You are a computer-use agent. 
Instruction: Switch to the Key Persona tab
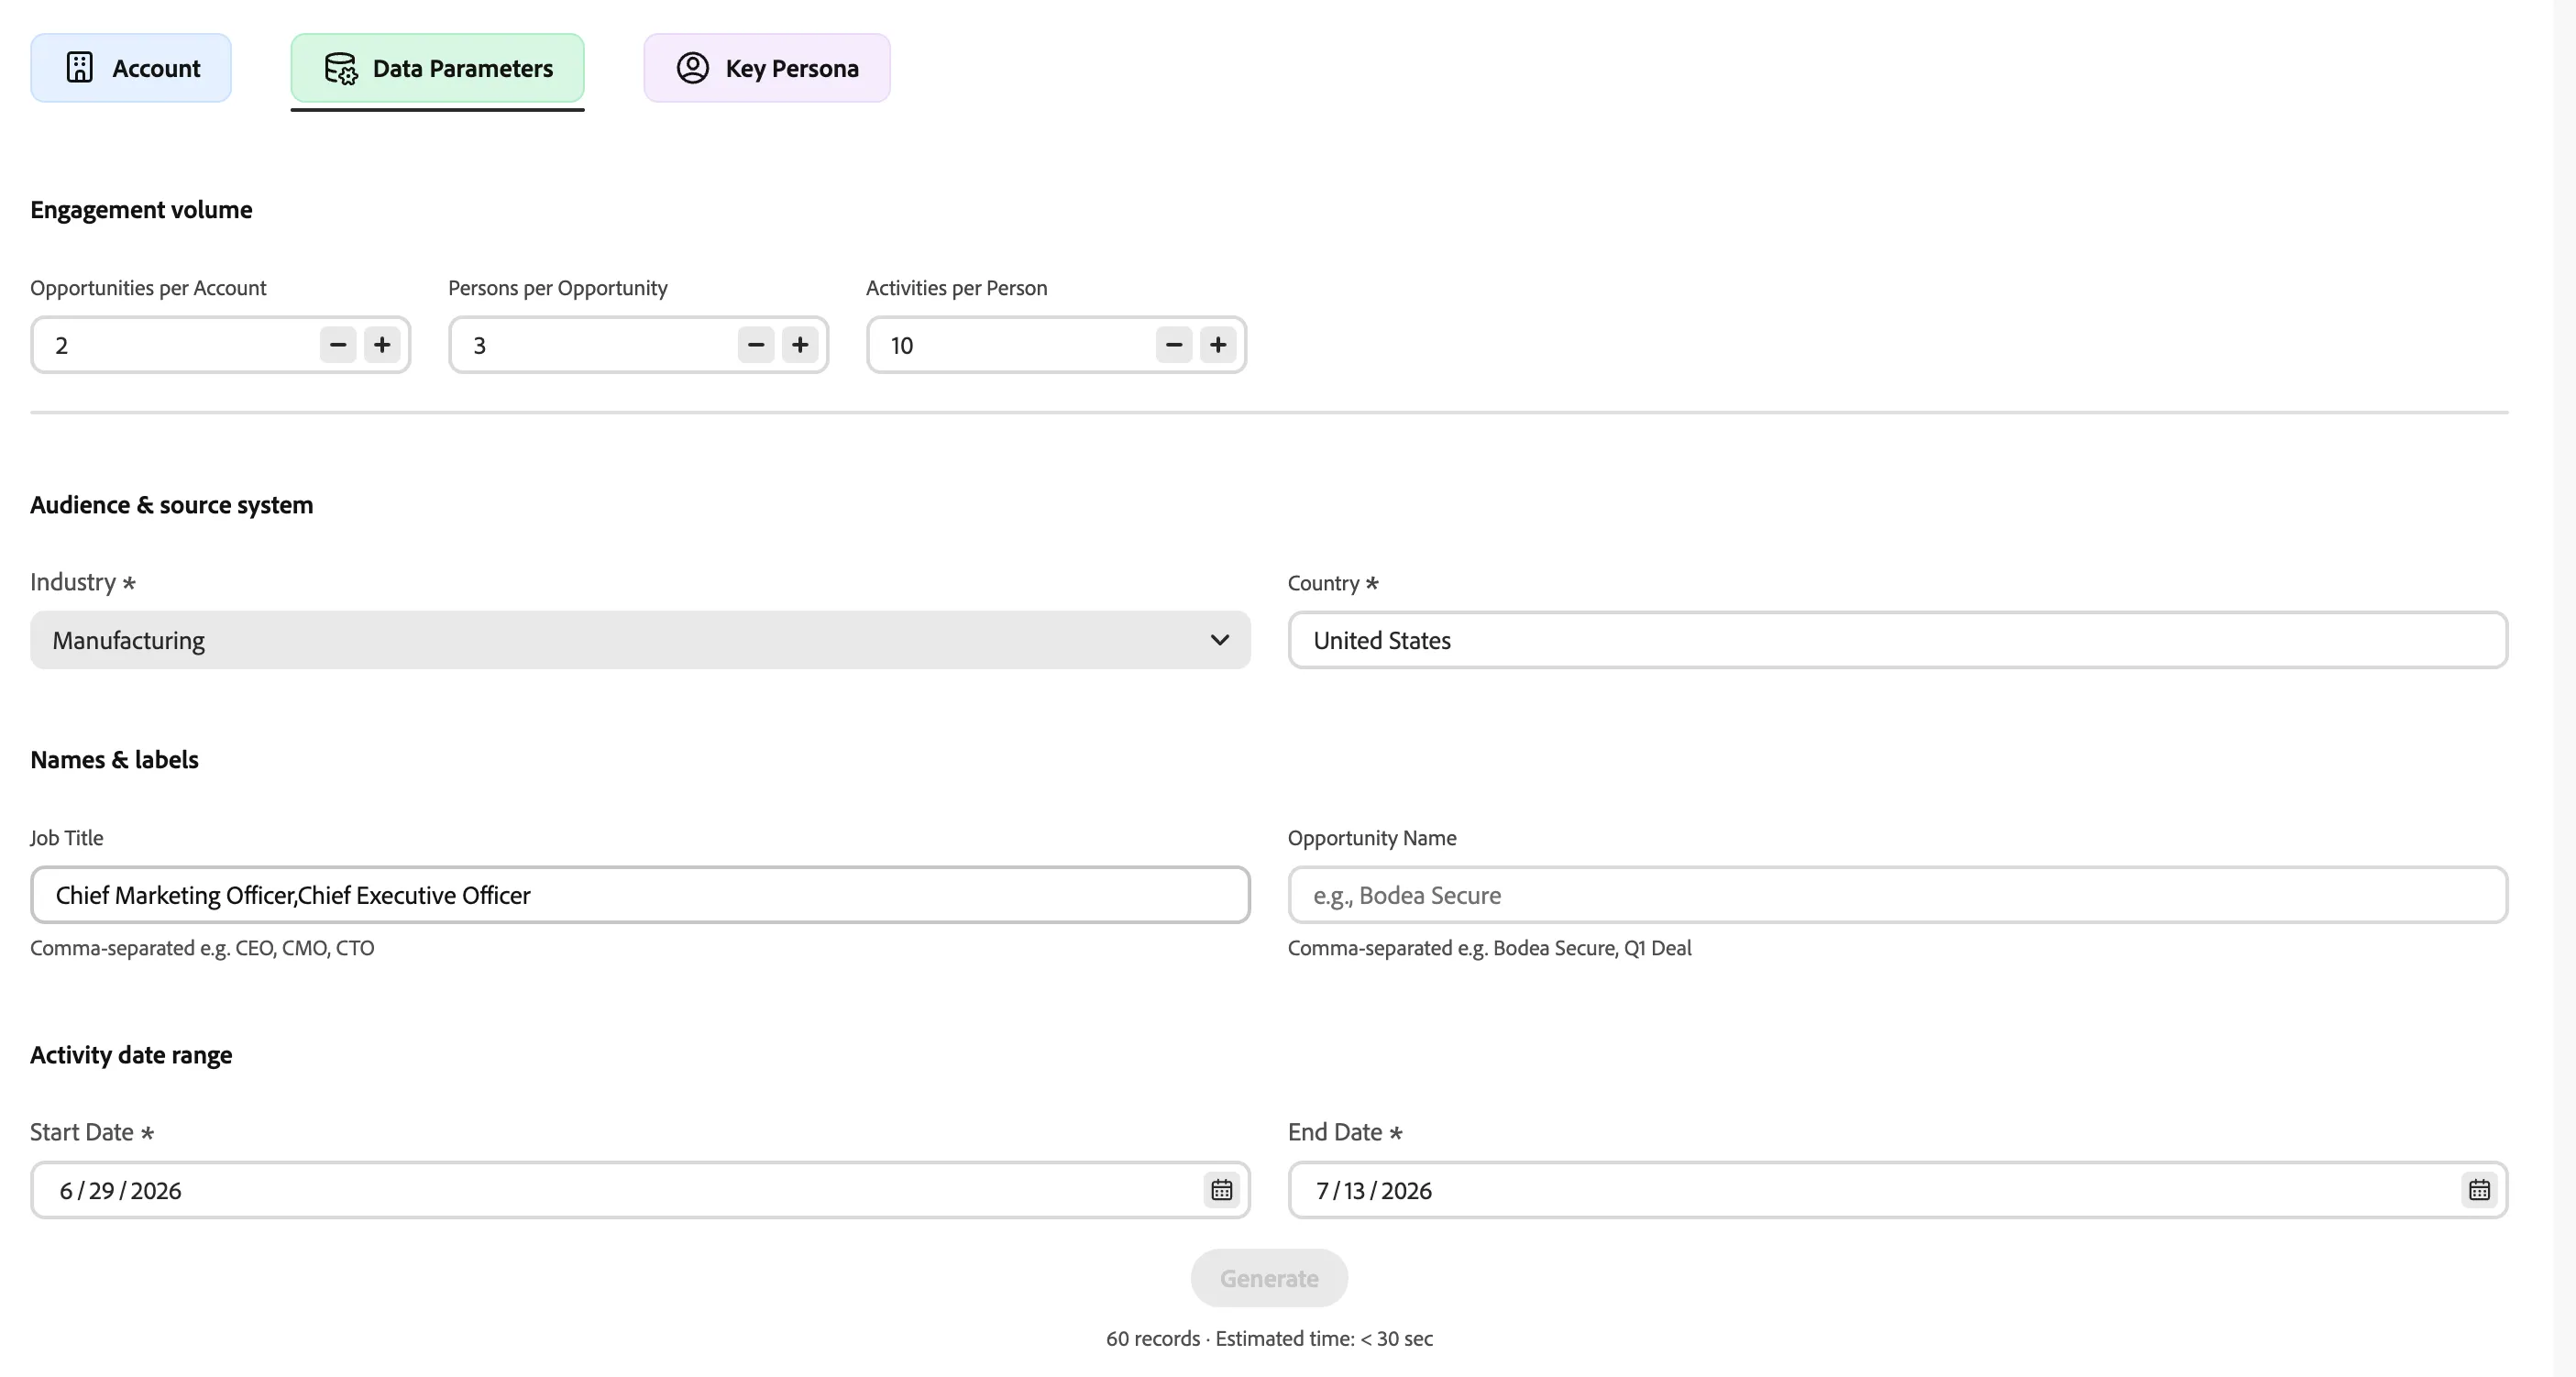(767, 68)
